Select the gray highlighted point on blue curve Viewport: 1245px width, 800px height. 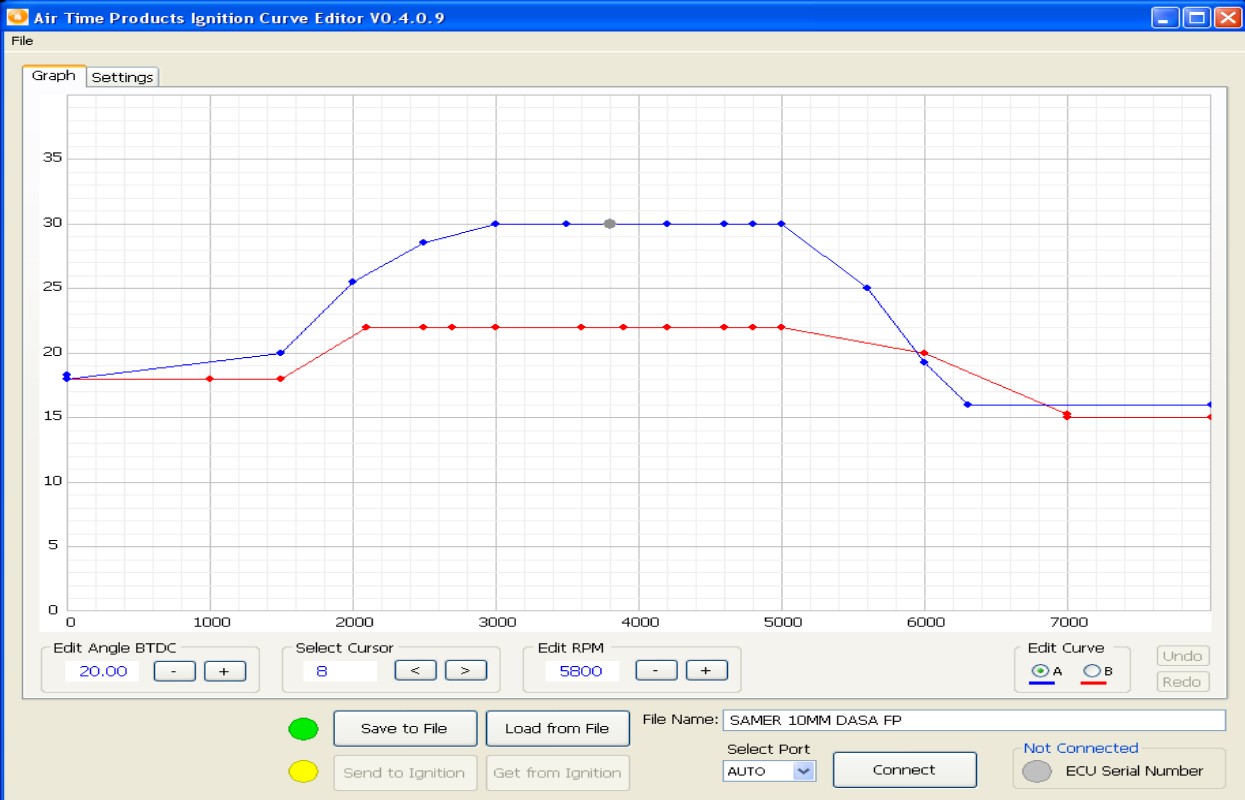coord(610,224)
